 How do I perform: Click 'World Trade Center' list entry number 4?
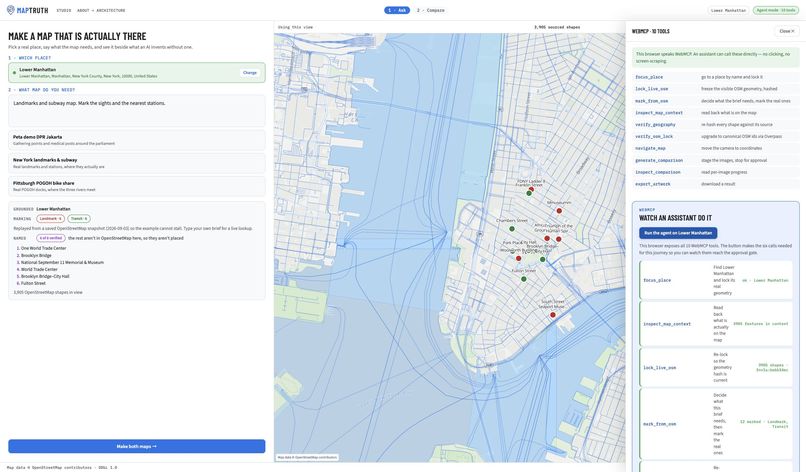[x=39, y=269]
